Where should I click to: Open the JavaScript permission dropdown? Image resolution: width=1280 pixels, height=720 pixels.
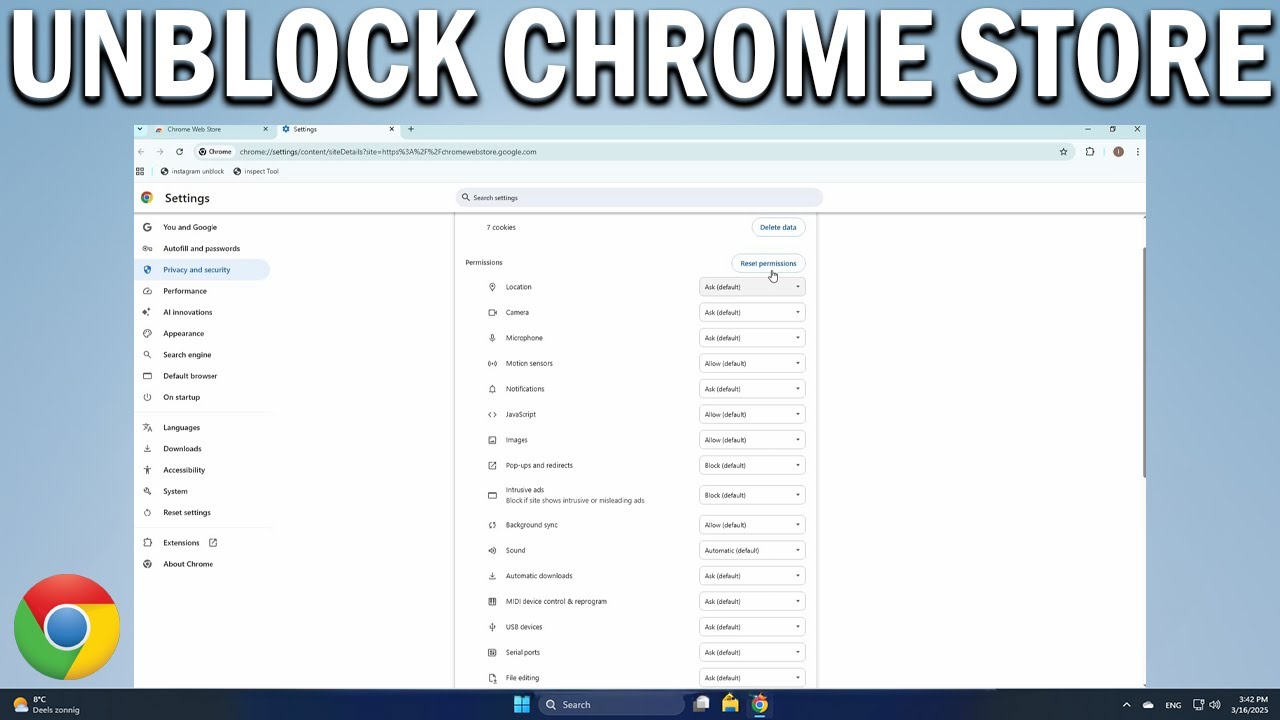tap(752, 414)
